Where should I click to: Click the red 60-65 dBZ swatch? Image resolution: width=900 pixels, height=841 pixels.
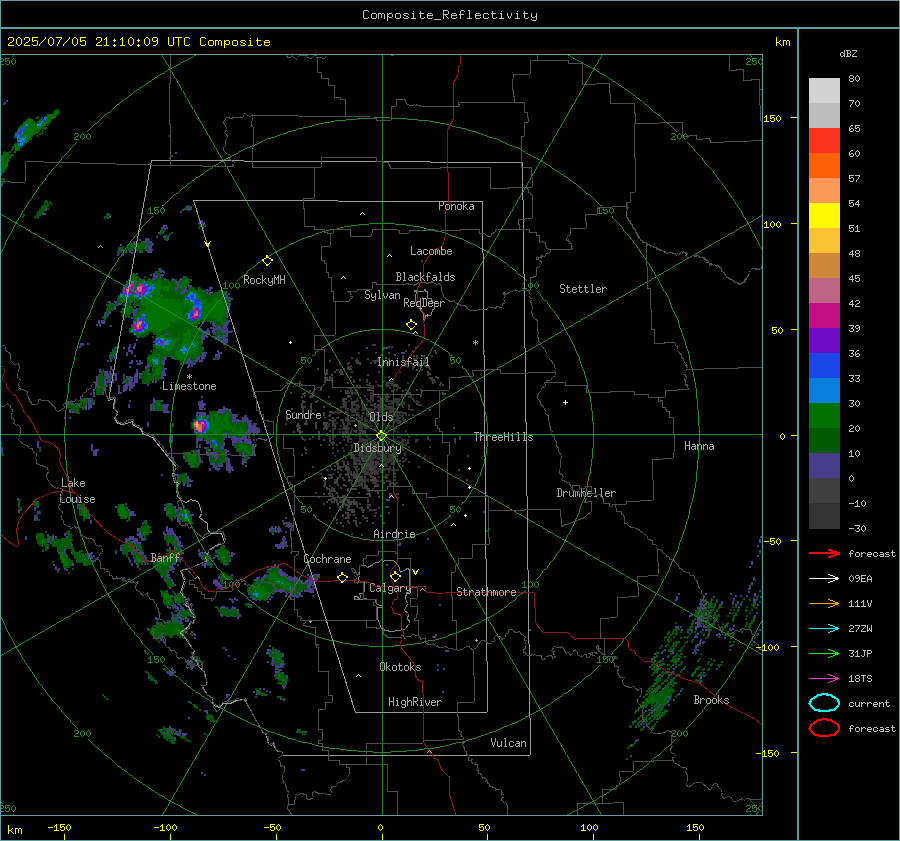[x=824, y=141]
